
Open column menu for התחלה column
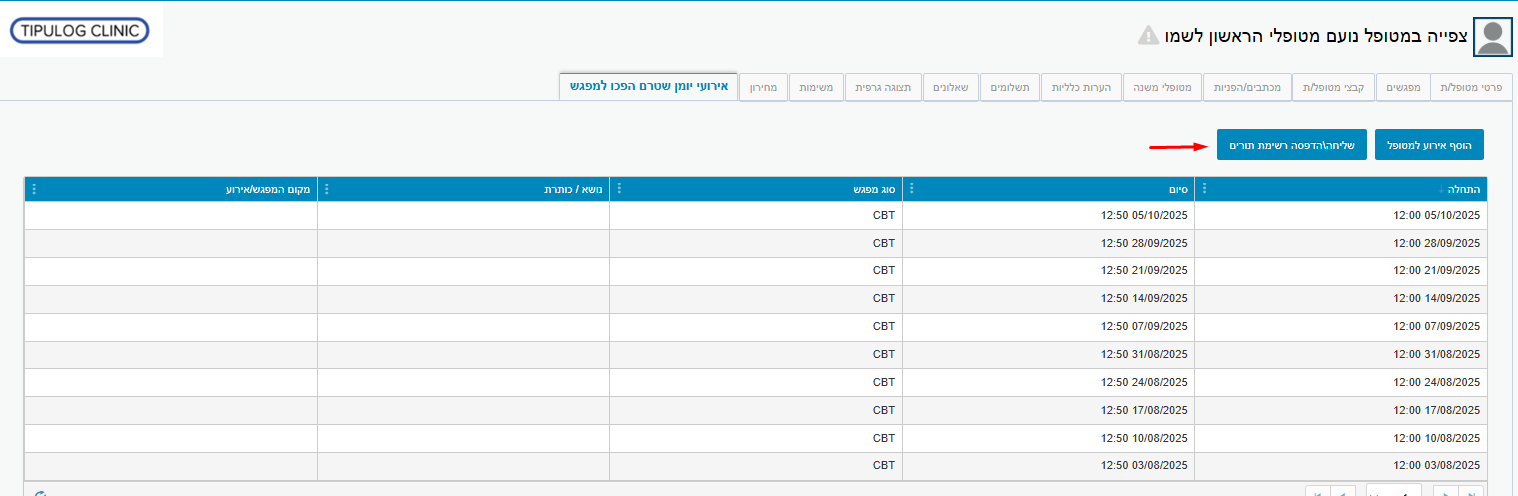click(1203, 188)
